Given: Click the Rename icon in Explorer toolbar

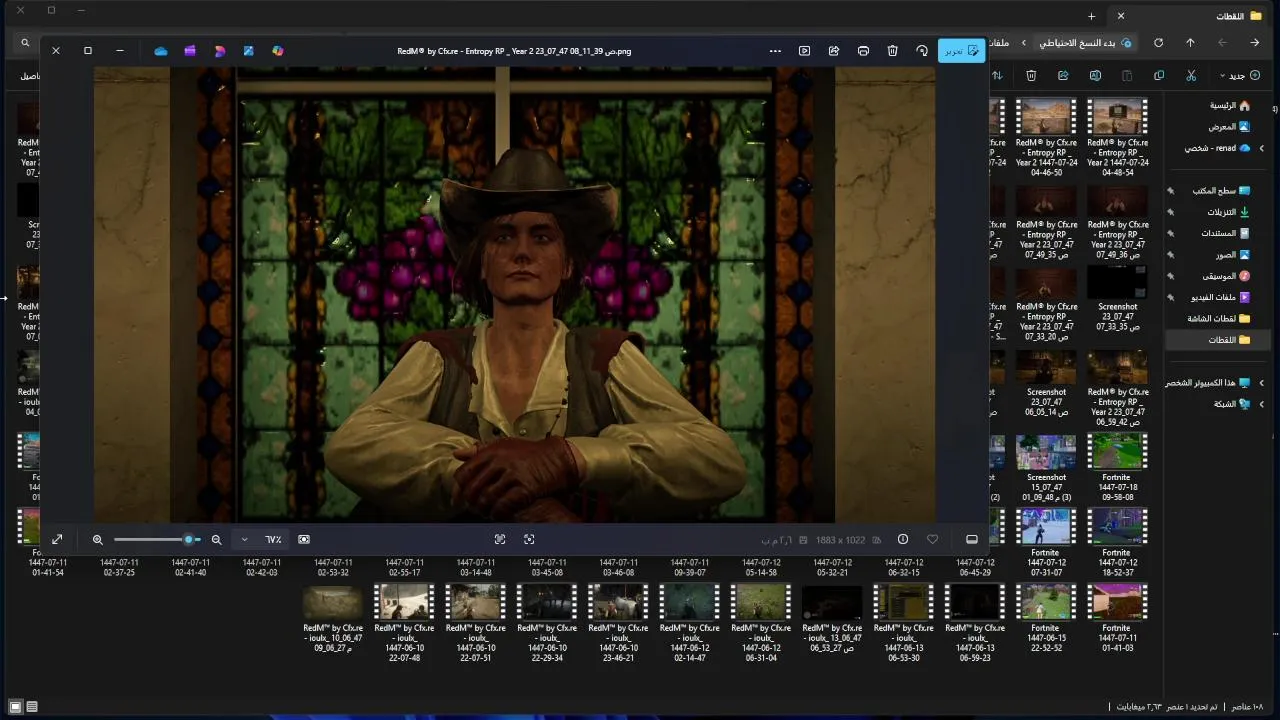Looking at the screenshot, I should pyautogui.click(x=1095, y=75).
